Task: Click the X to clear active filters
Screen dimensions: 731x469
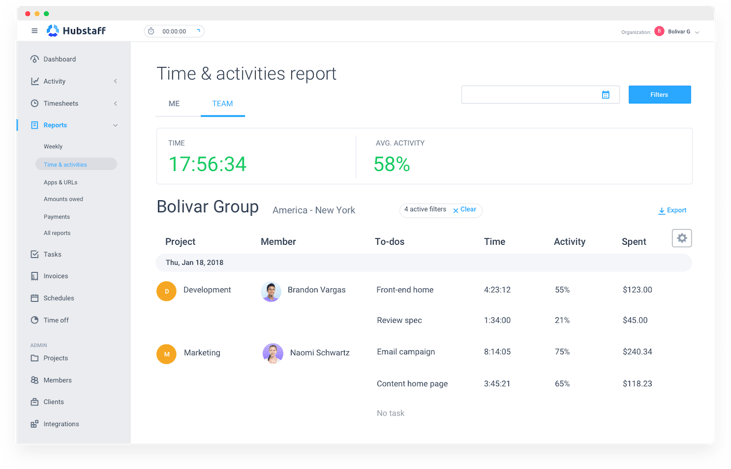Action: coord(455,210)
